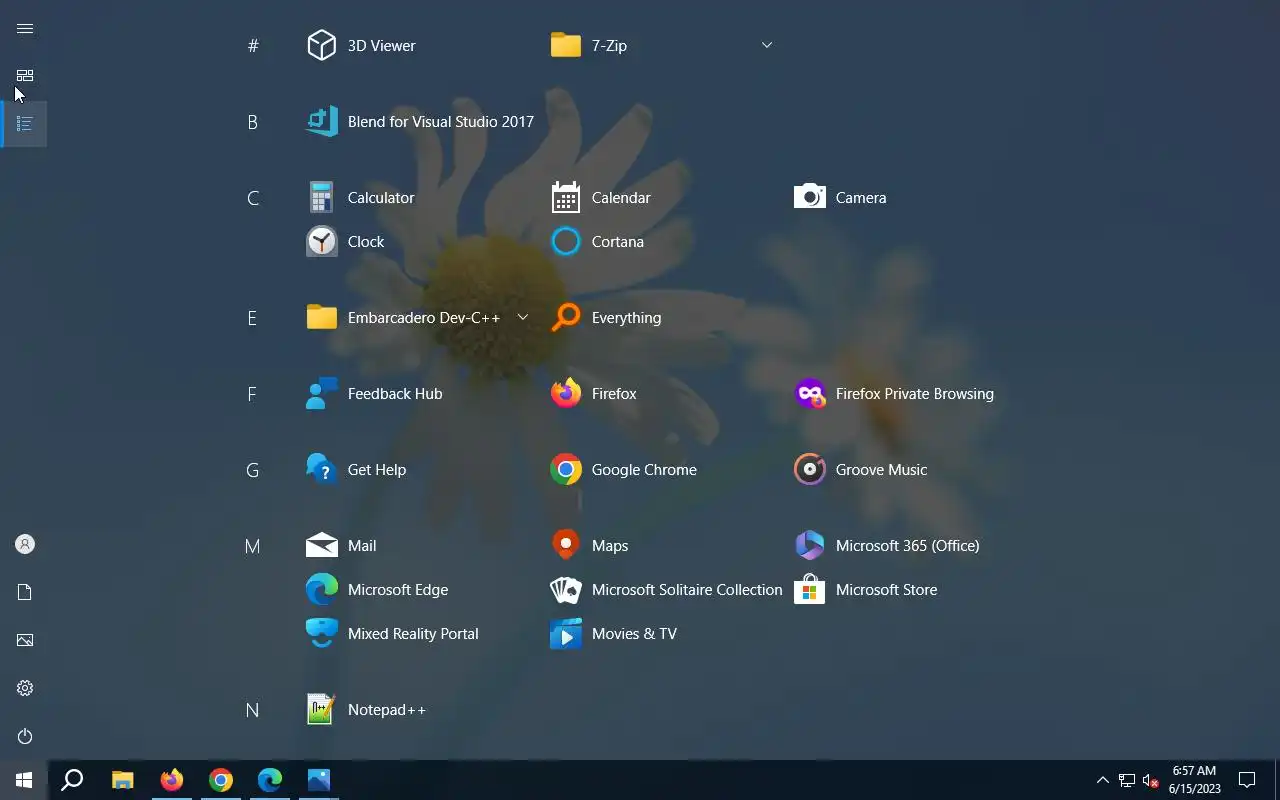Click the letter N group header
The width and height of the screenshot is (1280, 800).
[253, 710]
